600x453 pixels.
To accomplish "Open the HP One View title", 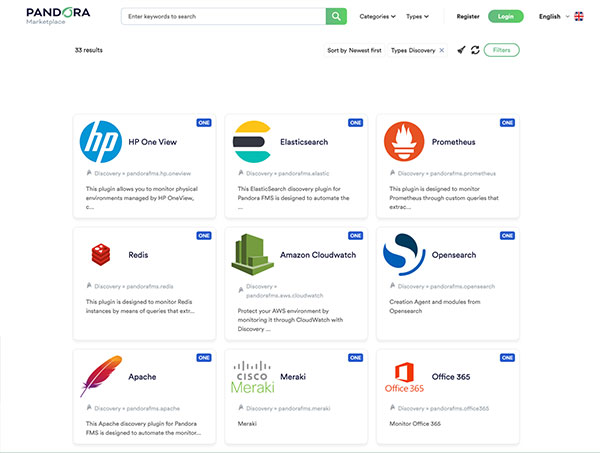I will pyautogui.click(x=153, y=142).
